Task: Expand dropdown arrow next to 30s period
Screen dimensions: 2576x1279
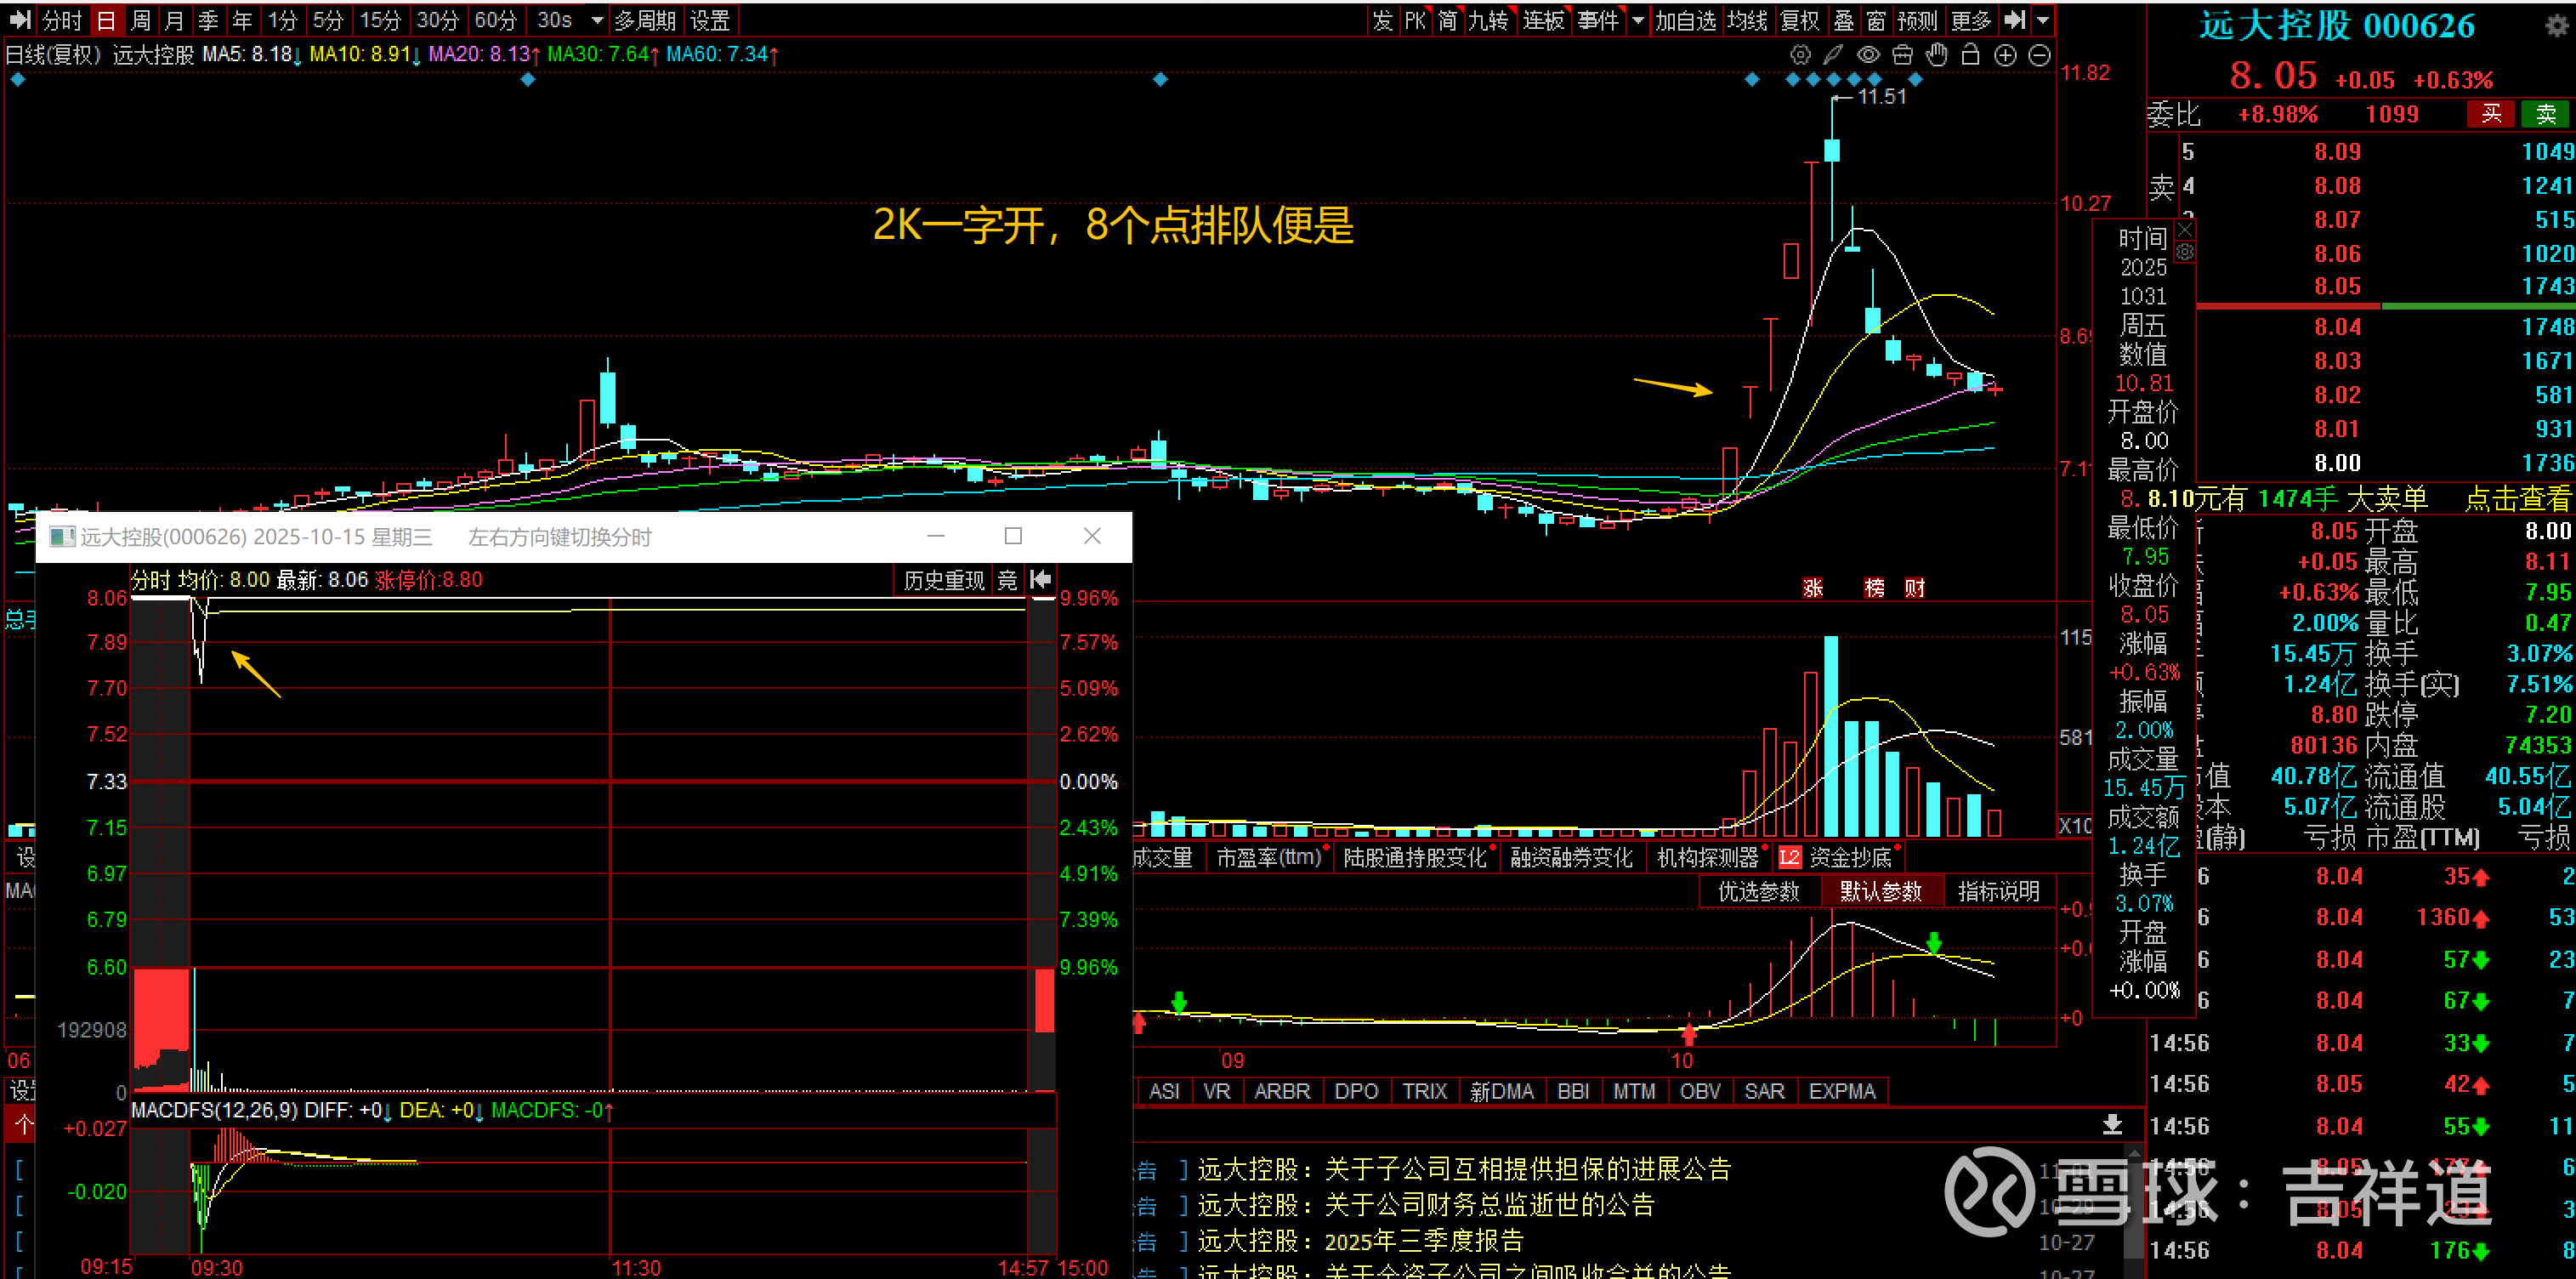Action: pos(597,21)
